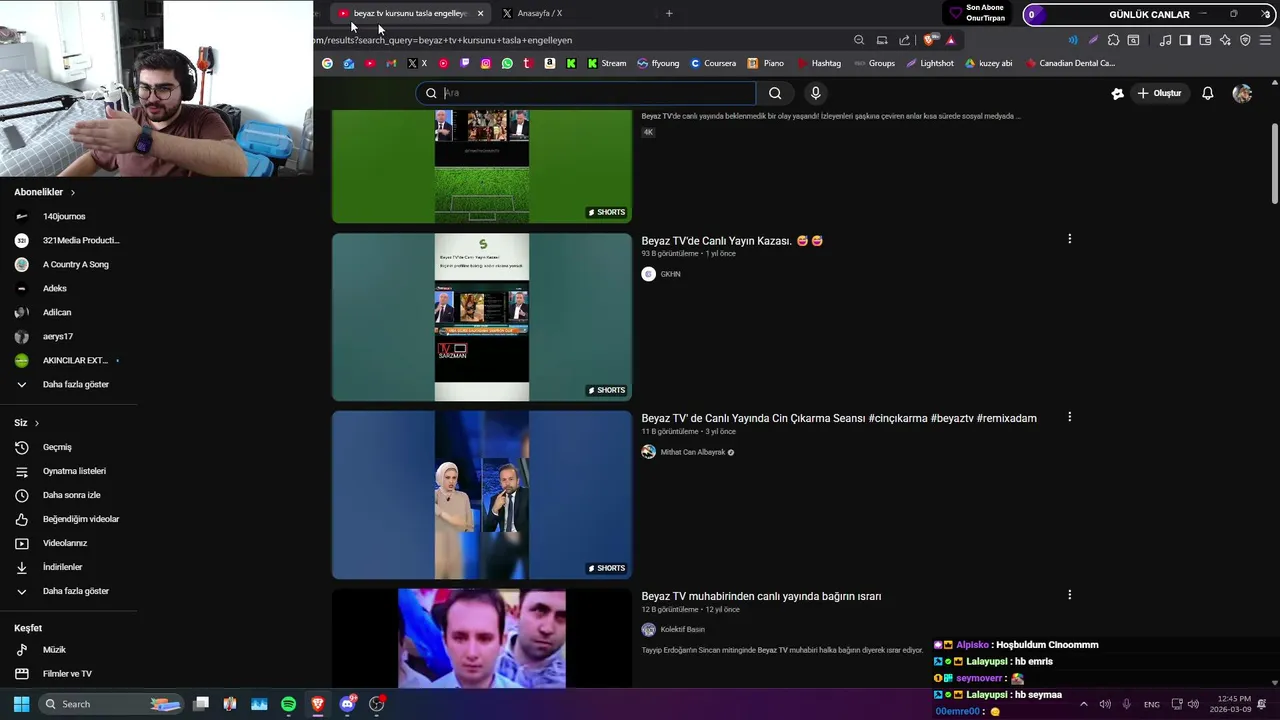Open Mithat Can Albayrak channel link
Image resolution: width=1280 pixels, height=720 pixels.
tap(693, 452)
